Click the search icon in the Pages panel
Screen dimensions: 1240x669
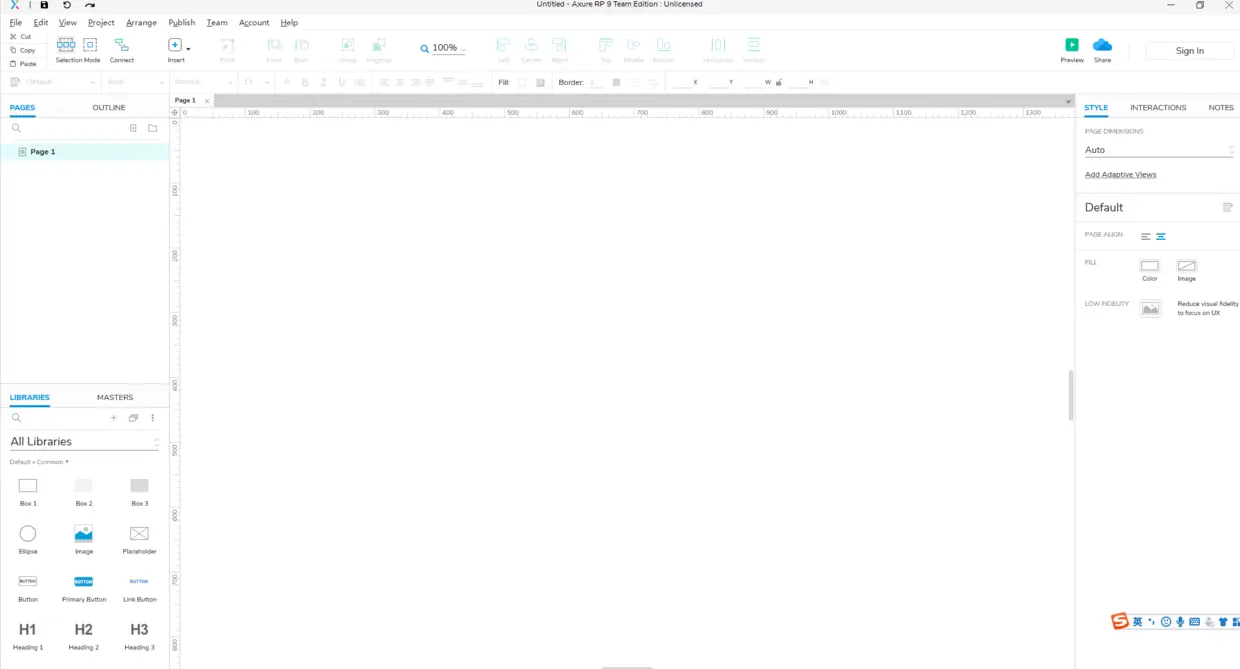click(16, 128)
